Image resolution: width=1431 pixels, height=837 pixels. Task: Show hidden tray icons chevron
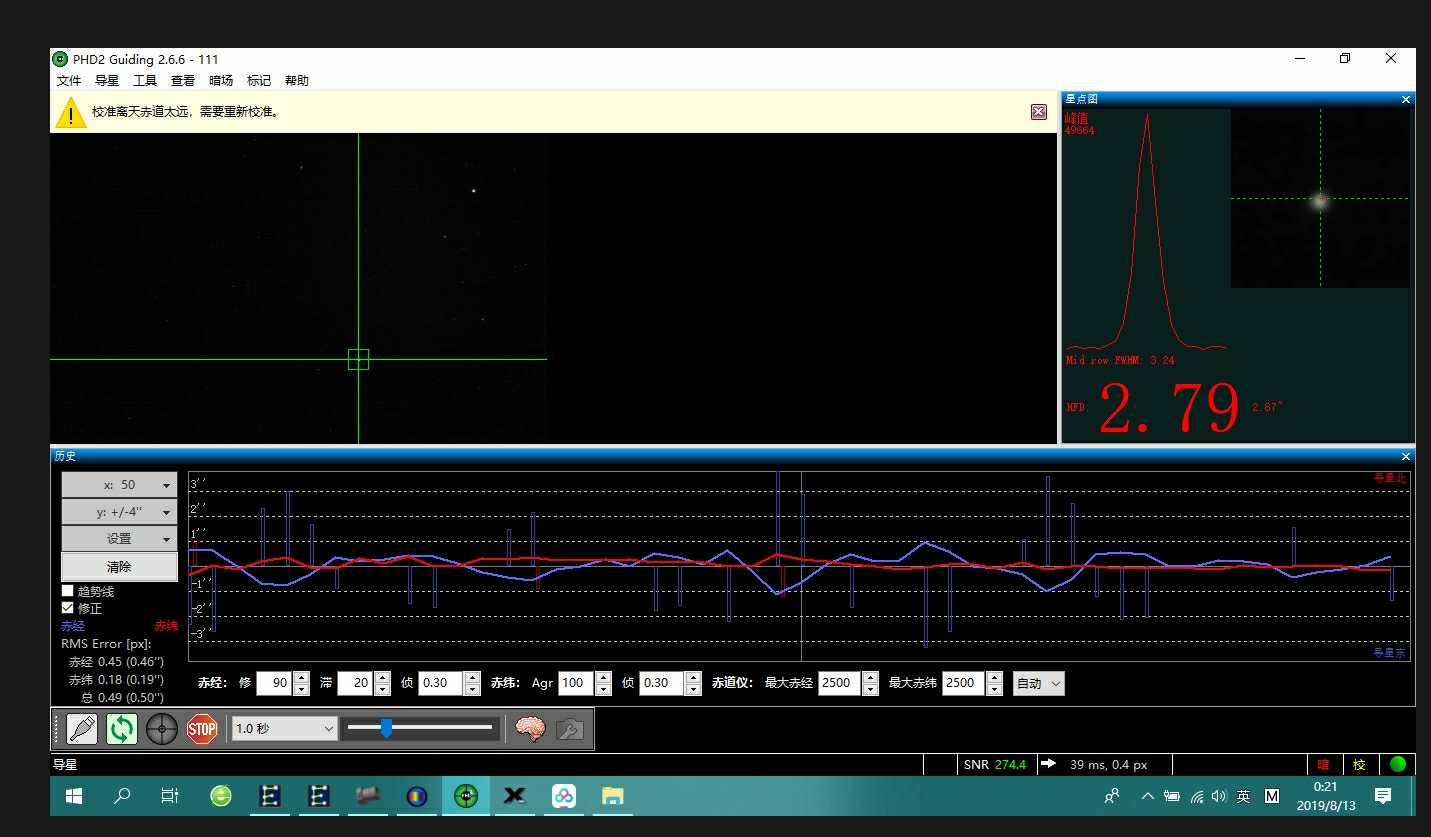tap(1147, 796)
